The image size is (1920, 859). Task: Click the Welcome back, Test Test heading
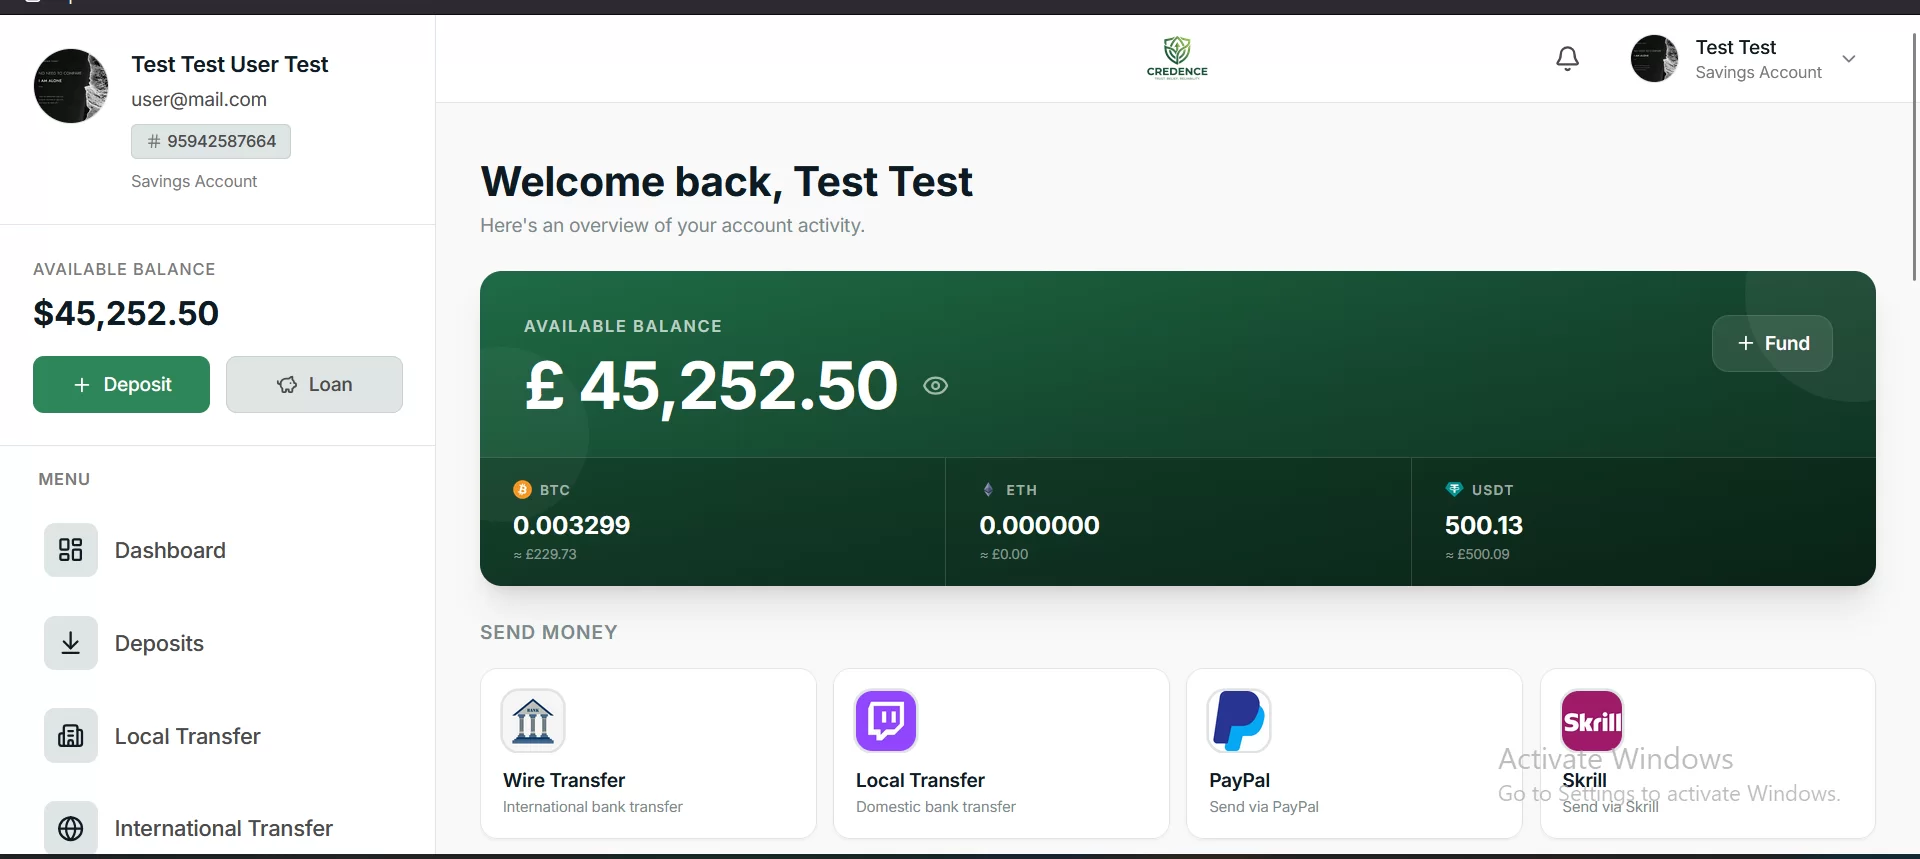(x=726, y=182)
